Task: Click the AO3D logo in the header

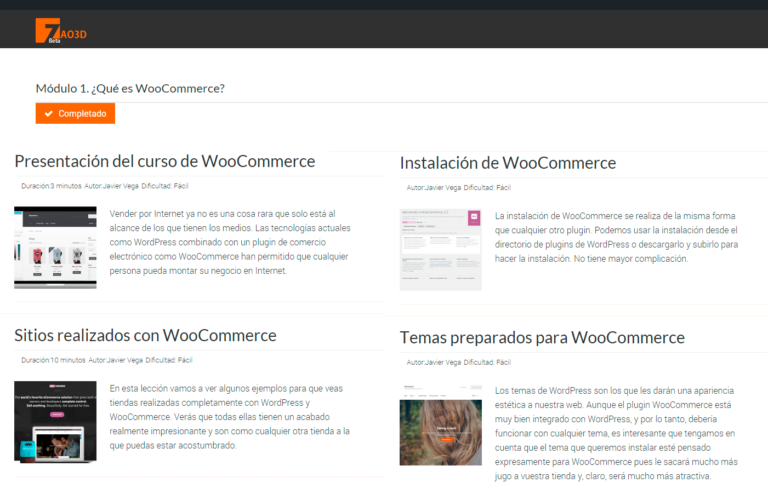Action: [61, 31]
